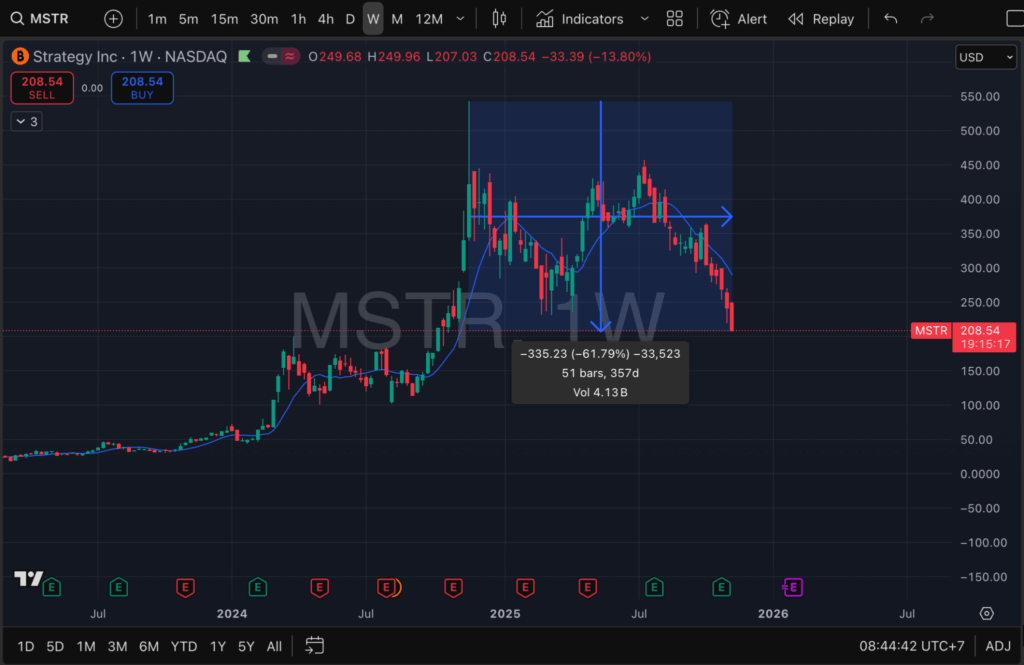Click the Undo arrow icon
The height and width of the screenshot is (665, 1024).
click(x=891, y=19)
